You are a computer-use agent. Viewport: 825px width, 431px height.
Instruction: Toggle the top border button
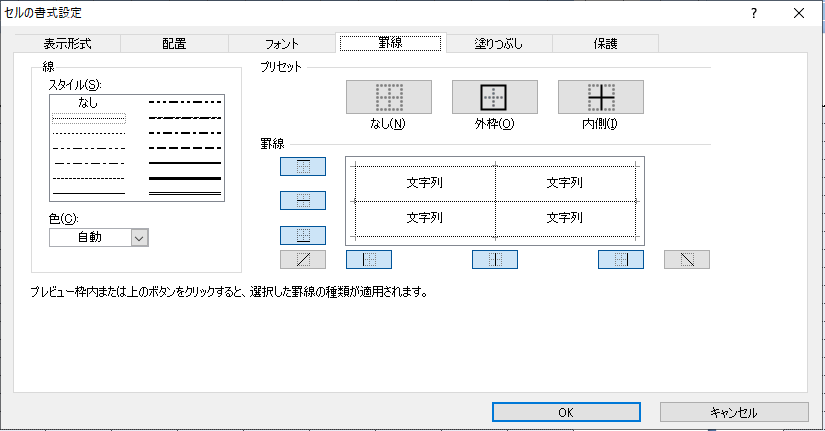pos(303,166)
